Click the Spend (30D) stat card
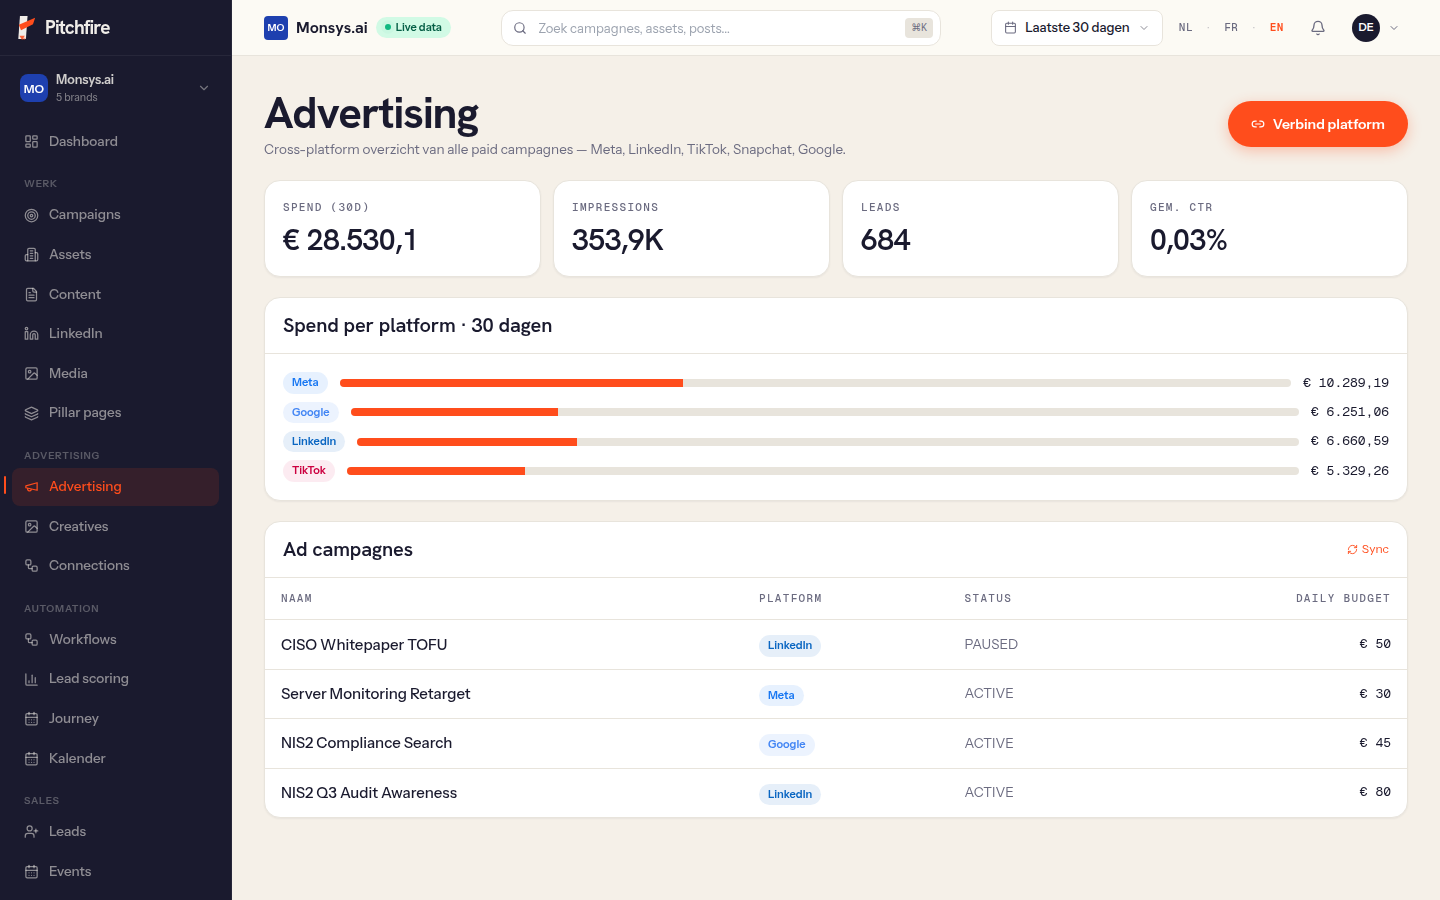Image resolution: width=1440 pixels, height=900 pixels. [402, 228]
